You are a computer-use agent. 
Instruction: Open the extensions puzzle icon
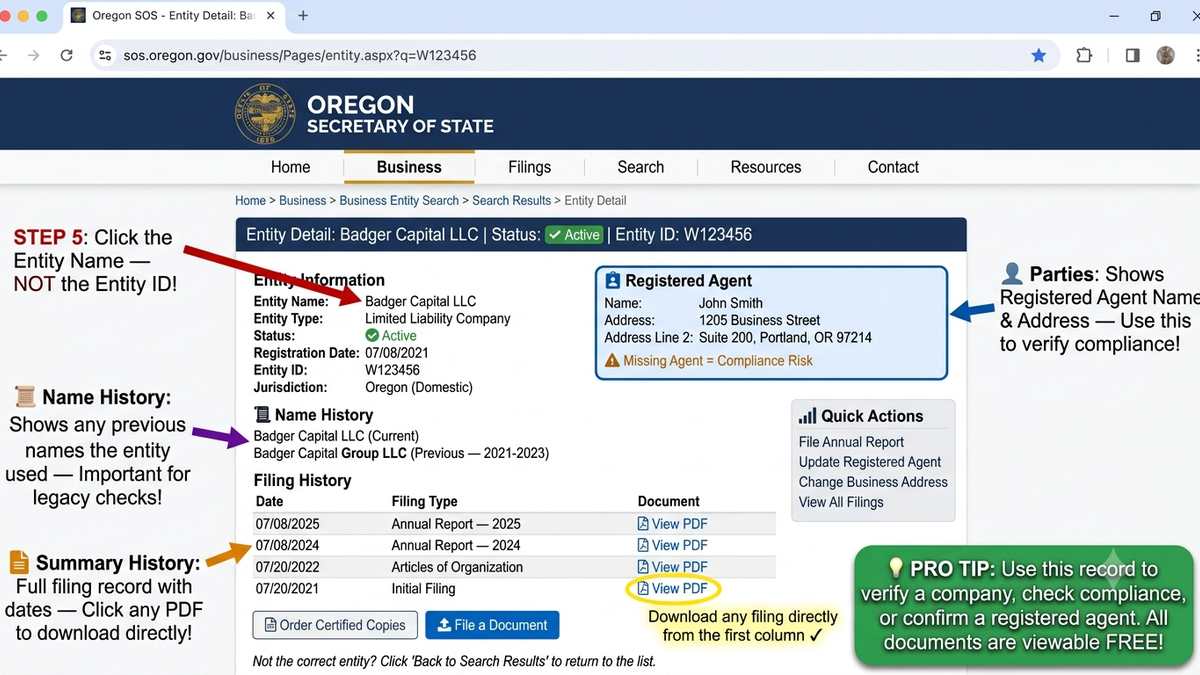[1084, 55]
